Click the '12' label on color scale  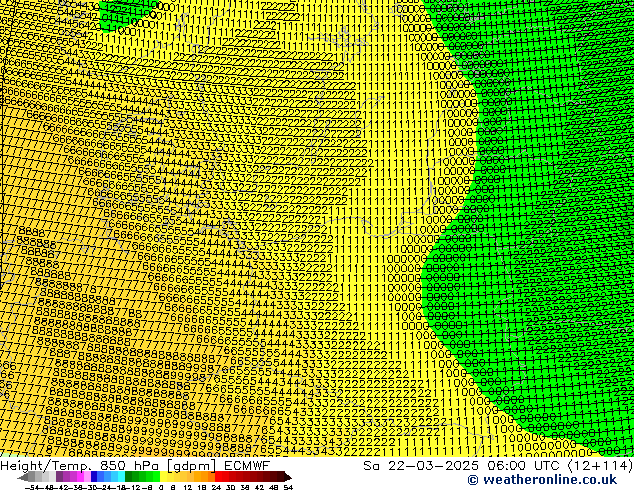[187, 487]
